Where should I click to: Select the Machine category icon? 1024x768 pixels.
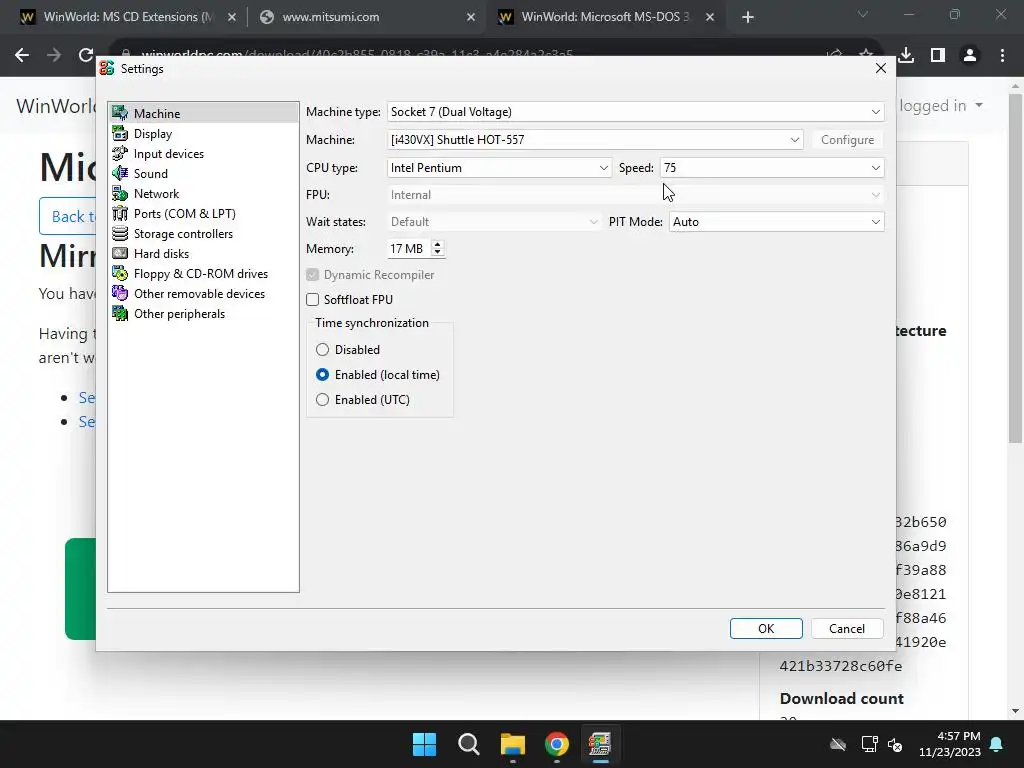click(x=120, y=113)
